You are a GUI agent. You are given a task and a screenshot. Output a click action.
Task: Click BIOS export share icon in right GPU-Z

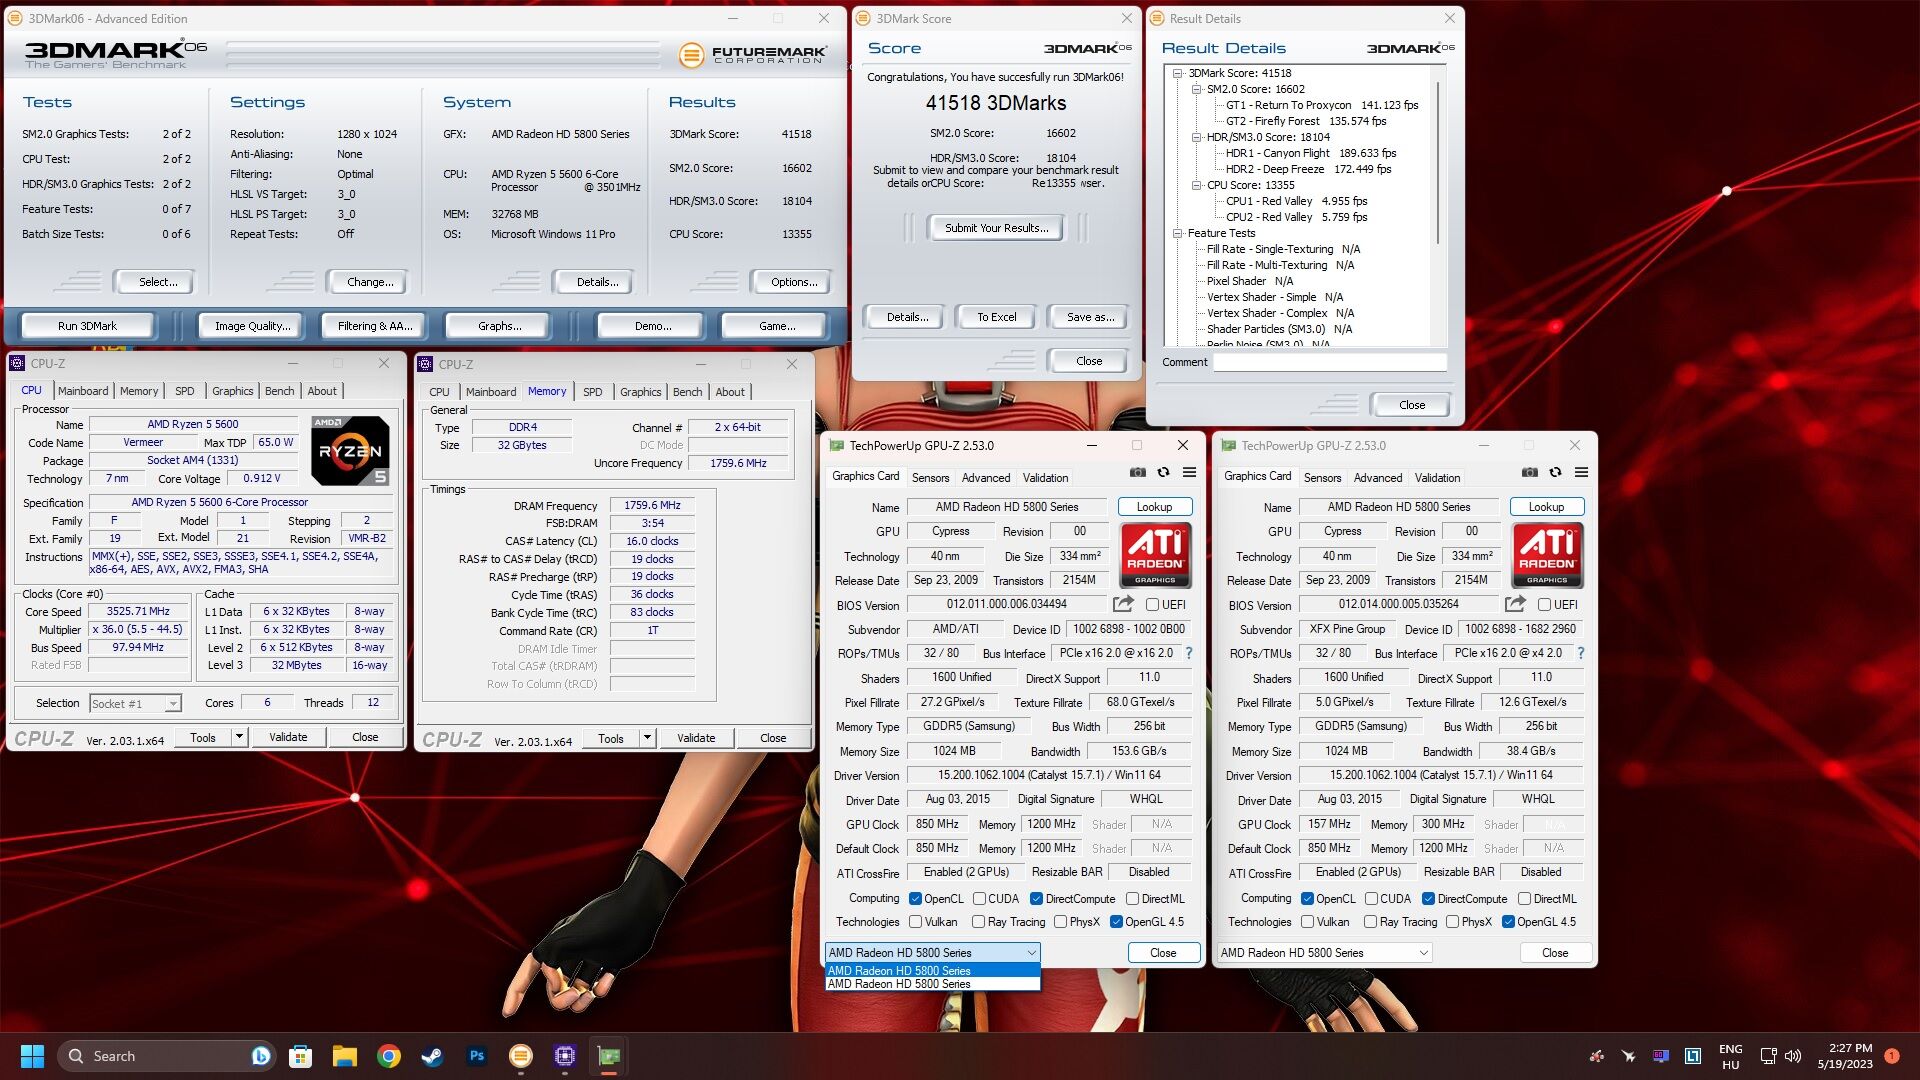pos(1515,604)
